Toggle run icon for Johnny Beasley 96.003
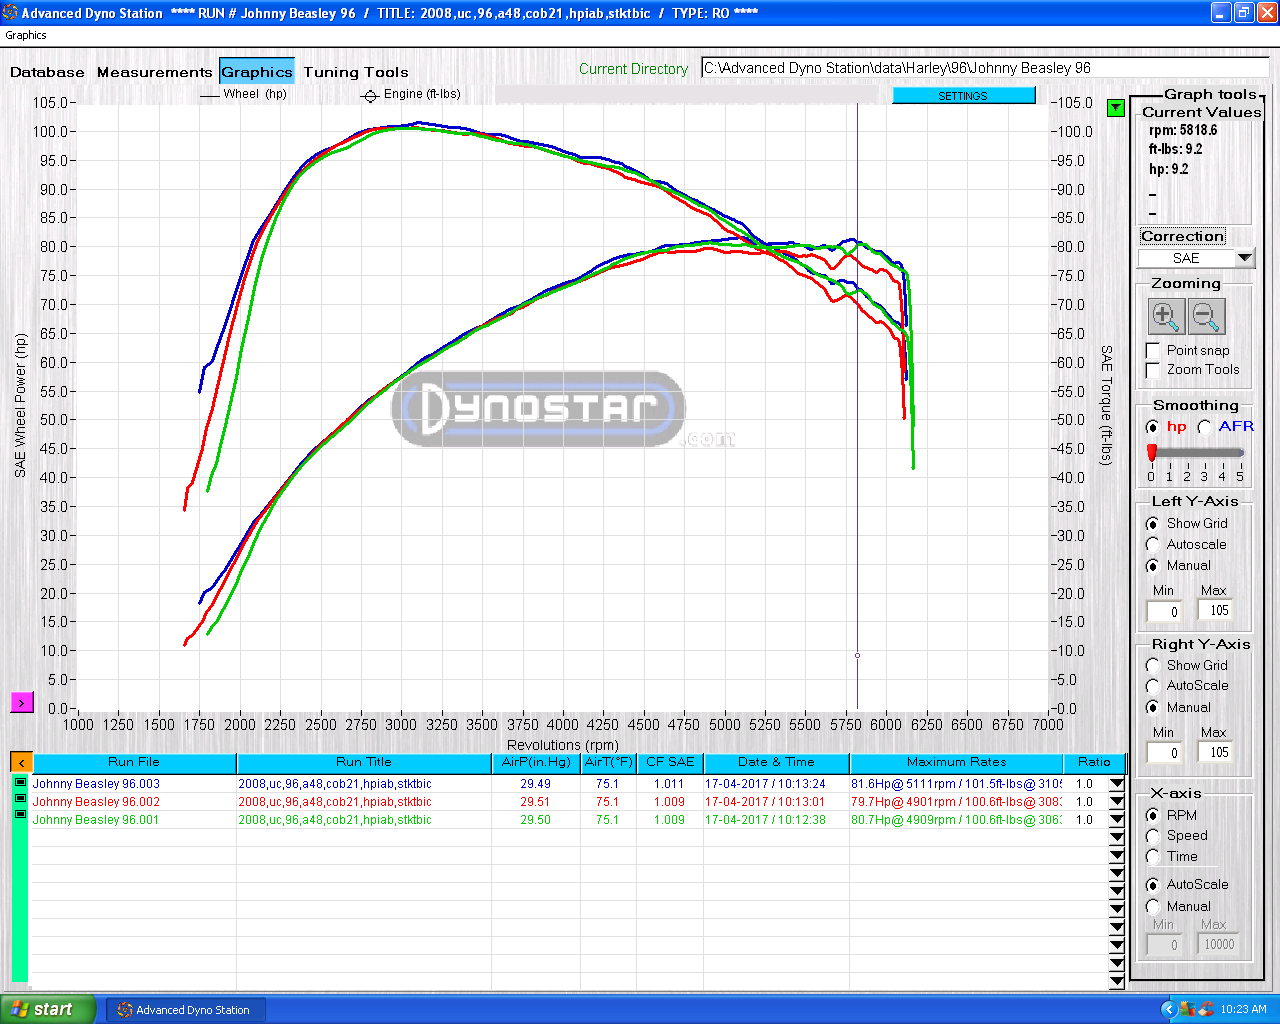The width and height of the screenshot is (1280, 1024). click(x=21, y=783)
